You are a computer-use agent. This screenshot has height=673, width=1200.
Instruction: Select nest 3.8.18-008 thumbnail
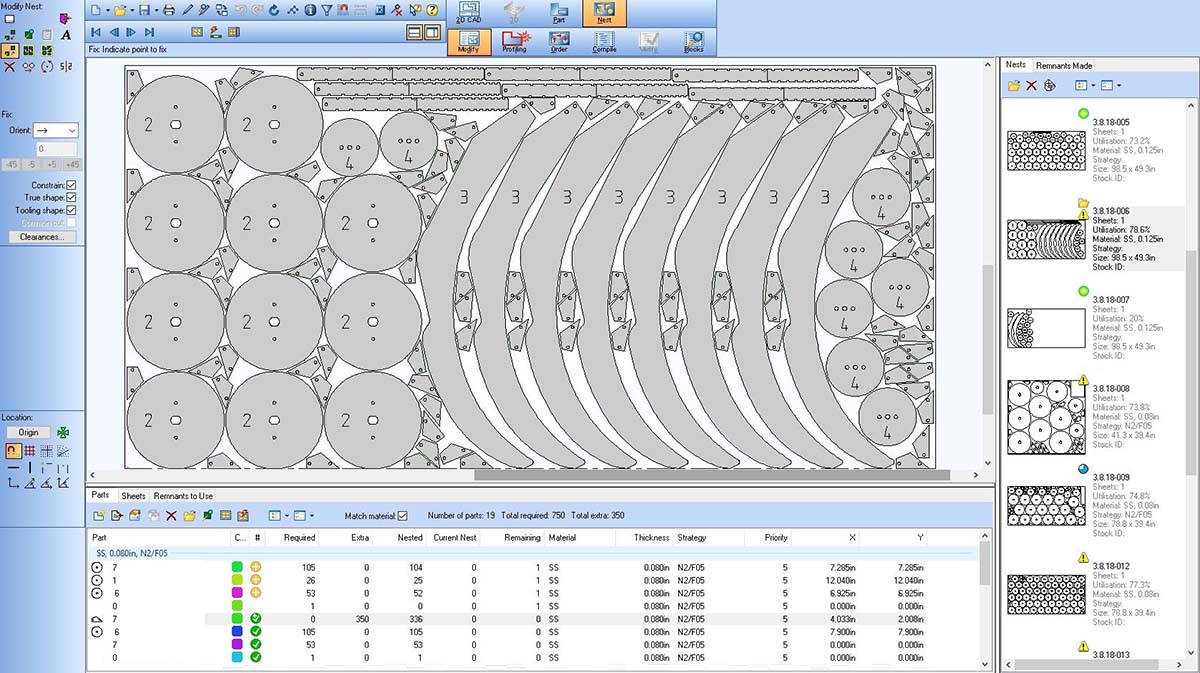[1046, 416]
